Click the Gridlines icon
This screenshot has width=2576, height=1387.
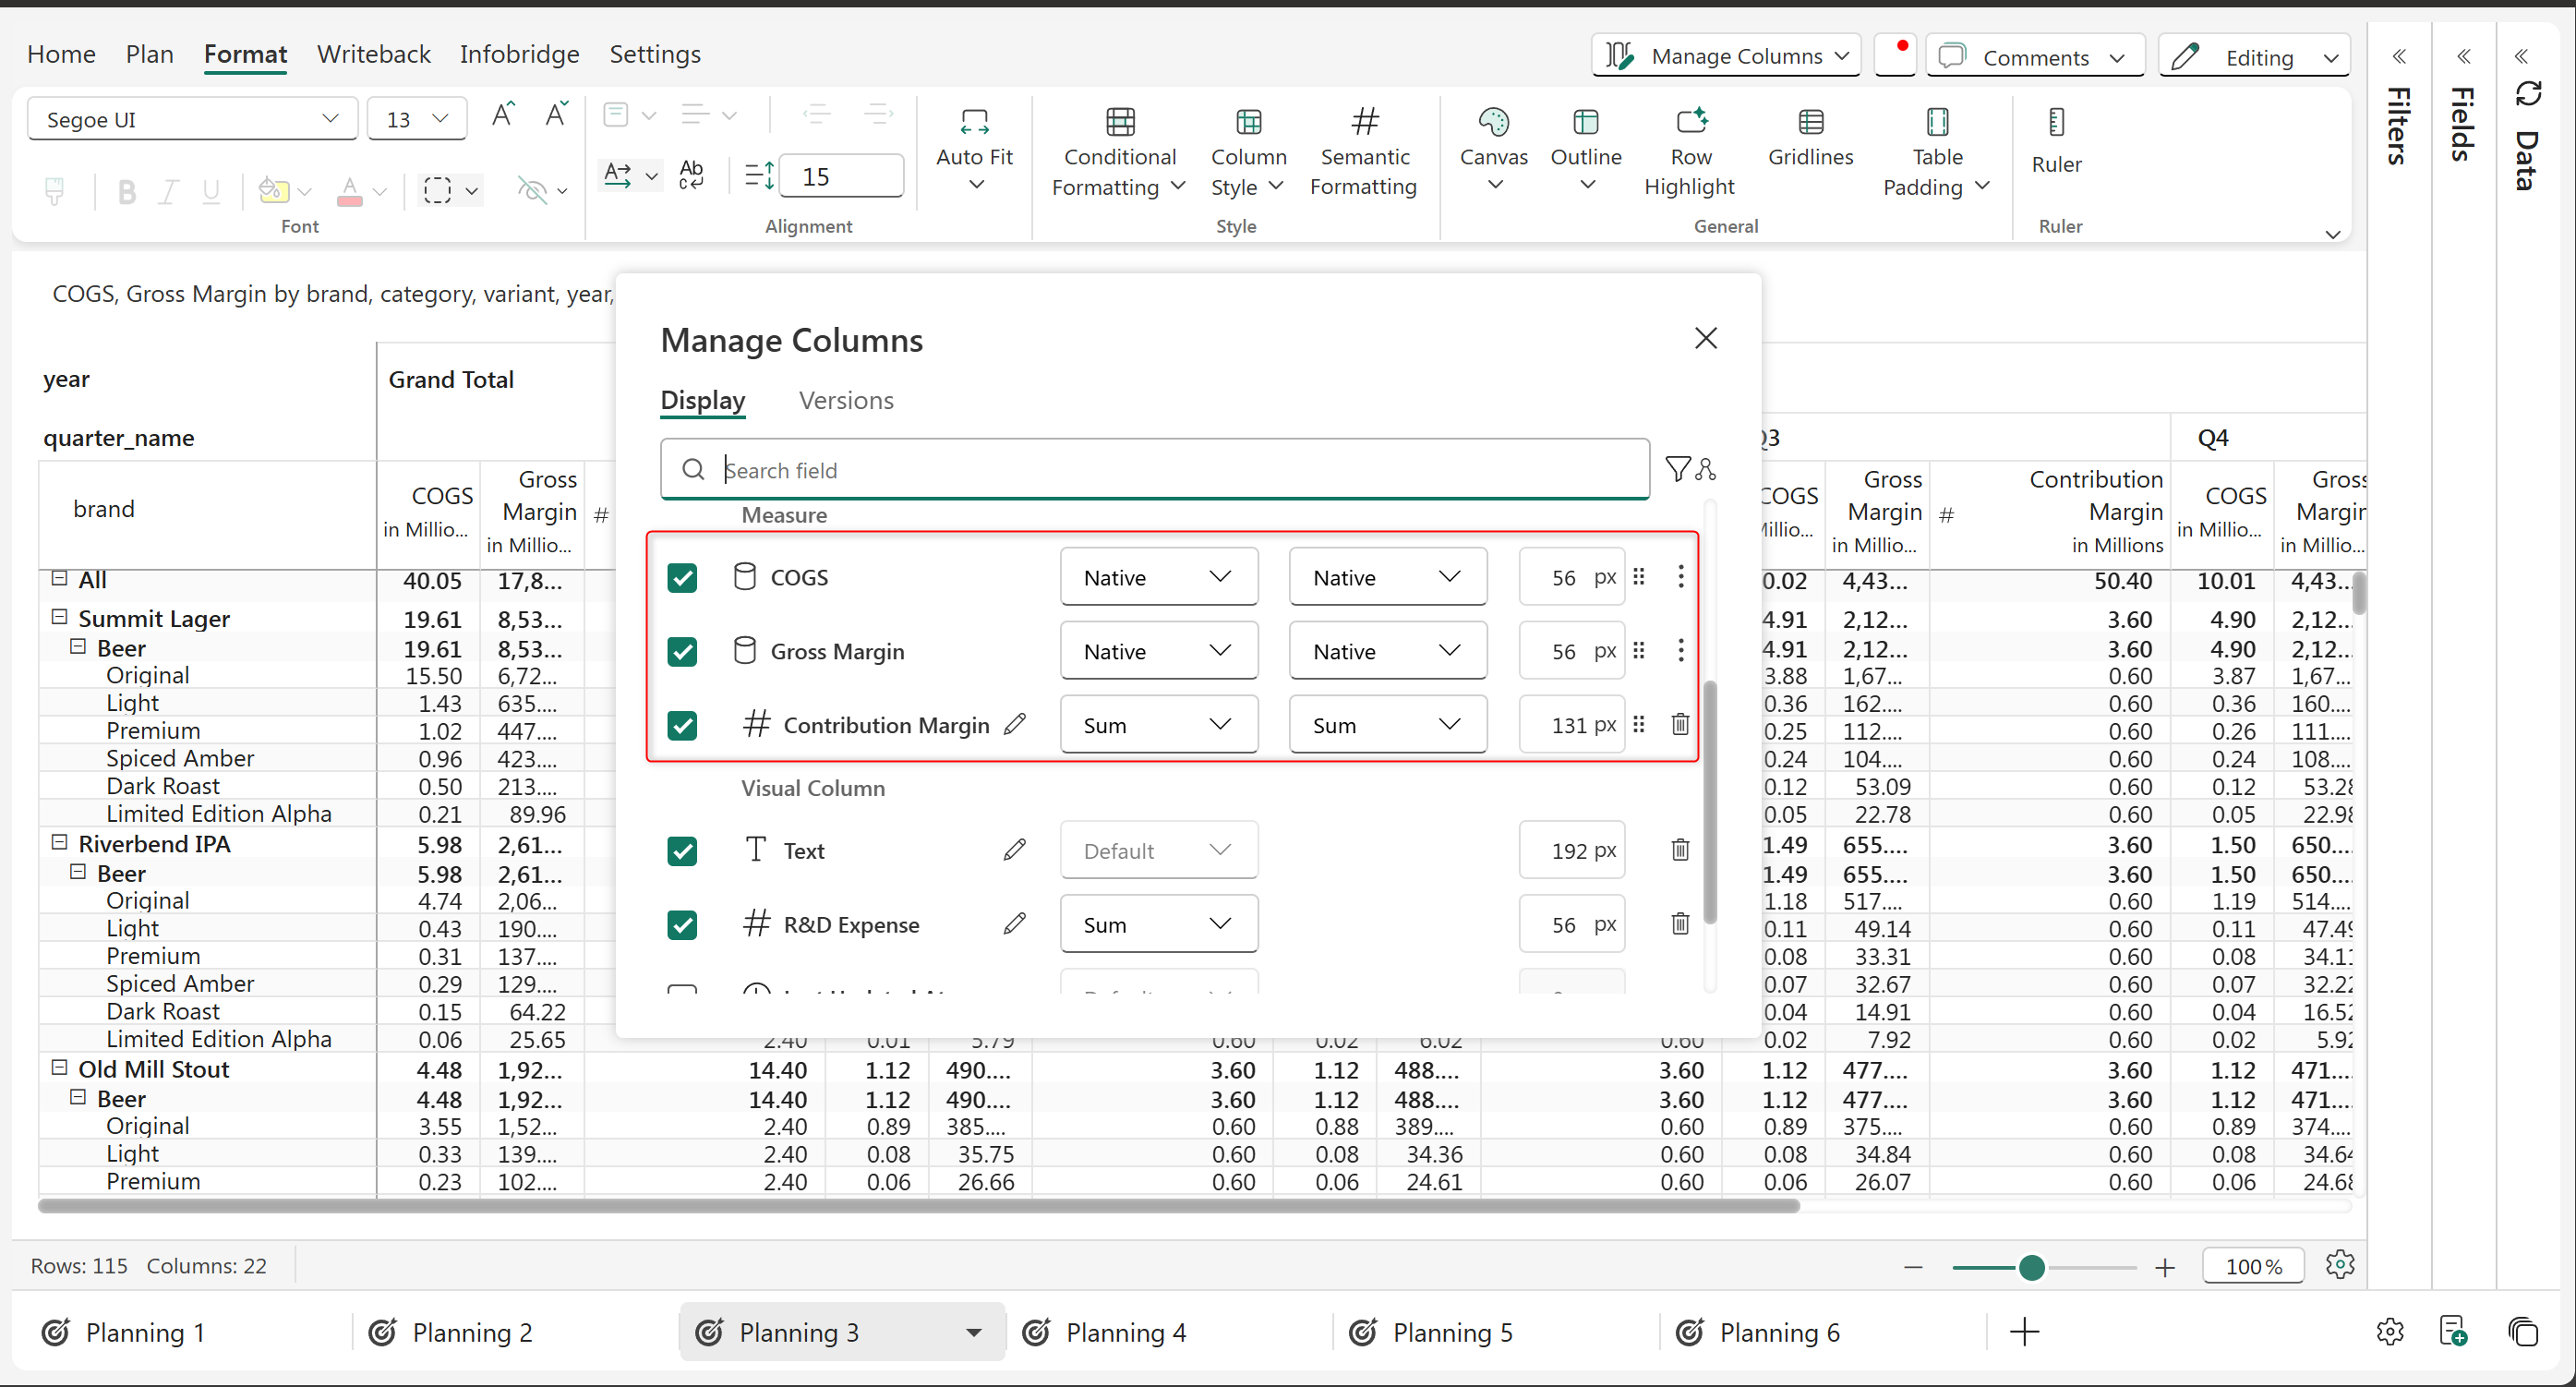click(1810, 122)
